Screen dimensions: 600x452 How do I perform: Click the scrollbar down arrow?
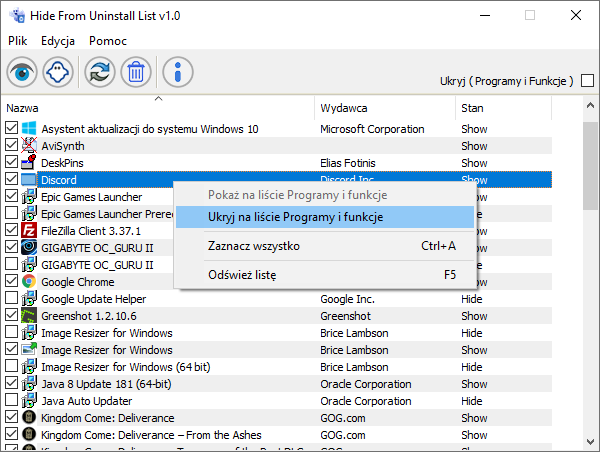[590, 442]
